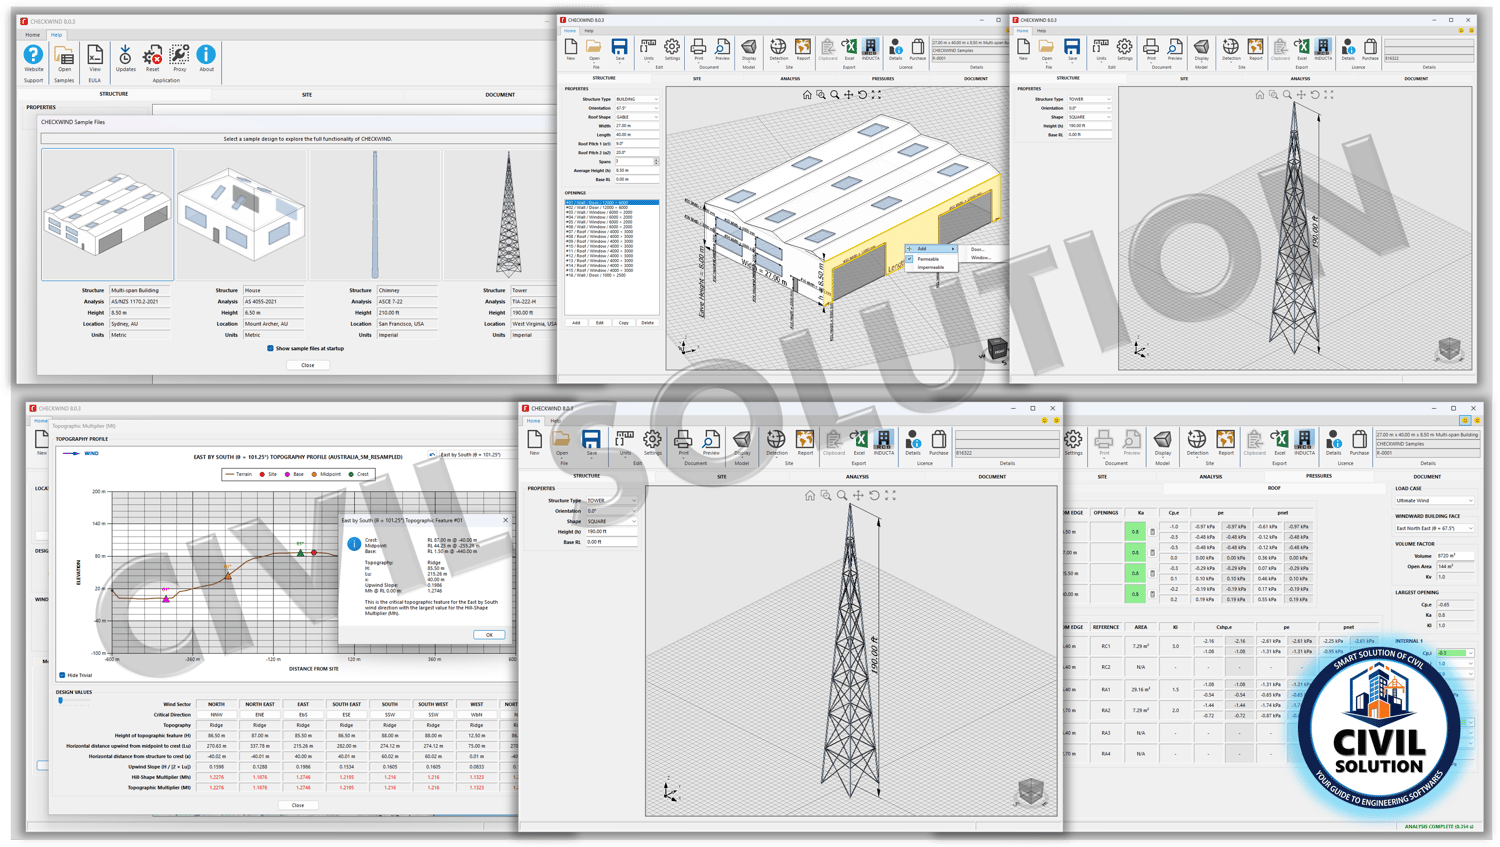The image size is (1500, 847).
Task: Select the Chimney sample thumbnail
Action: tap(375, 214)
